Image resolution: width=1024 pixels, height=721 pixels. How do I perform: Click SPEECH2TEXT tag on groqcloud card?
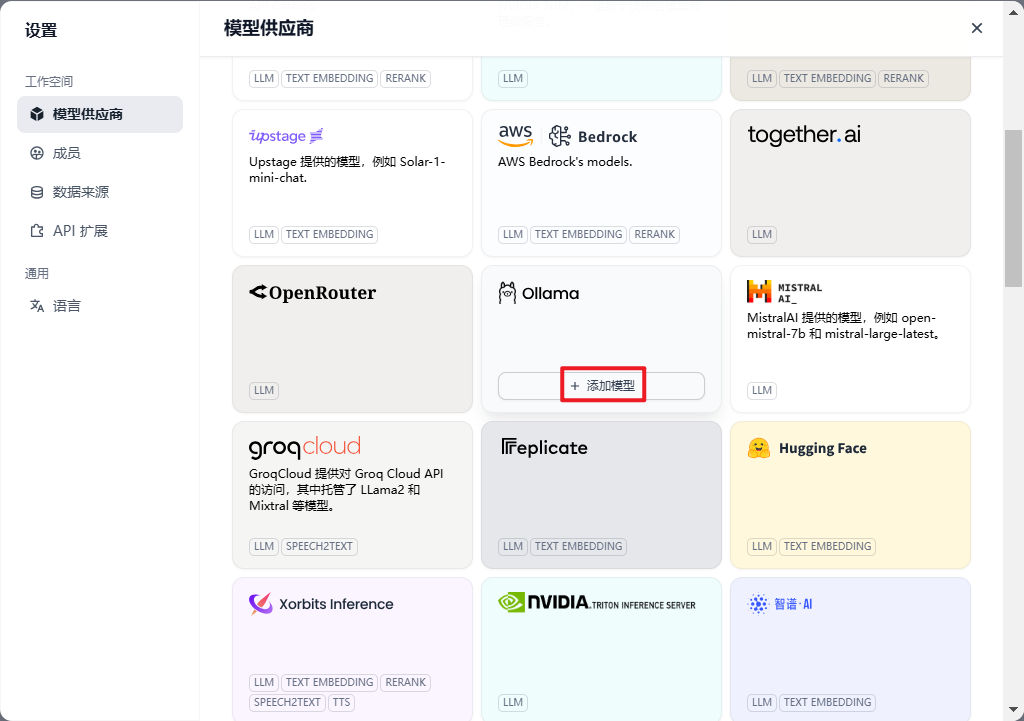[319, 547]
